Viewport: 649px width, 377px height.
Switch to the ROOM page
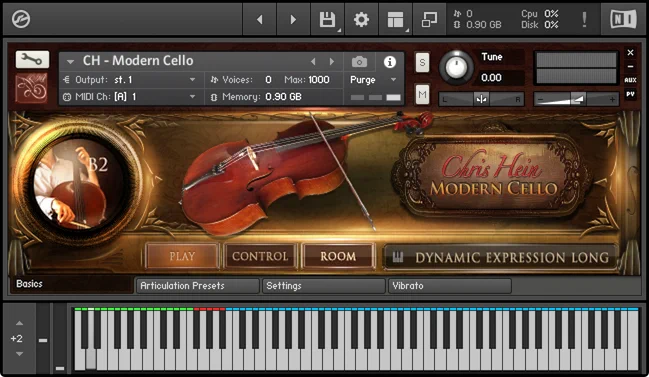(338, 257)
